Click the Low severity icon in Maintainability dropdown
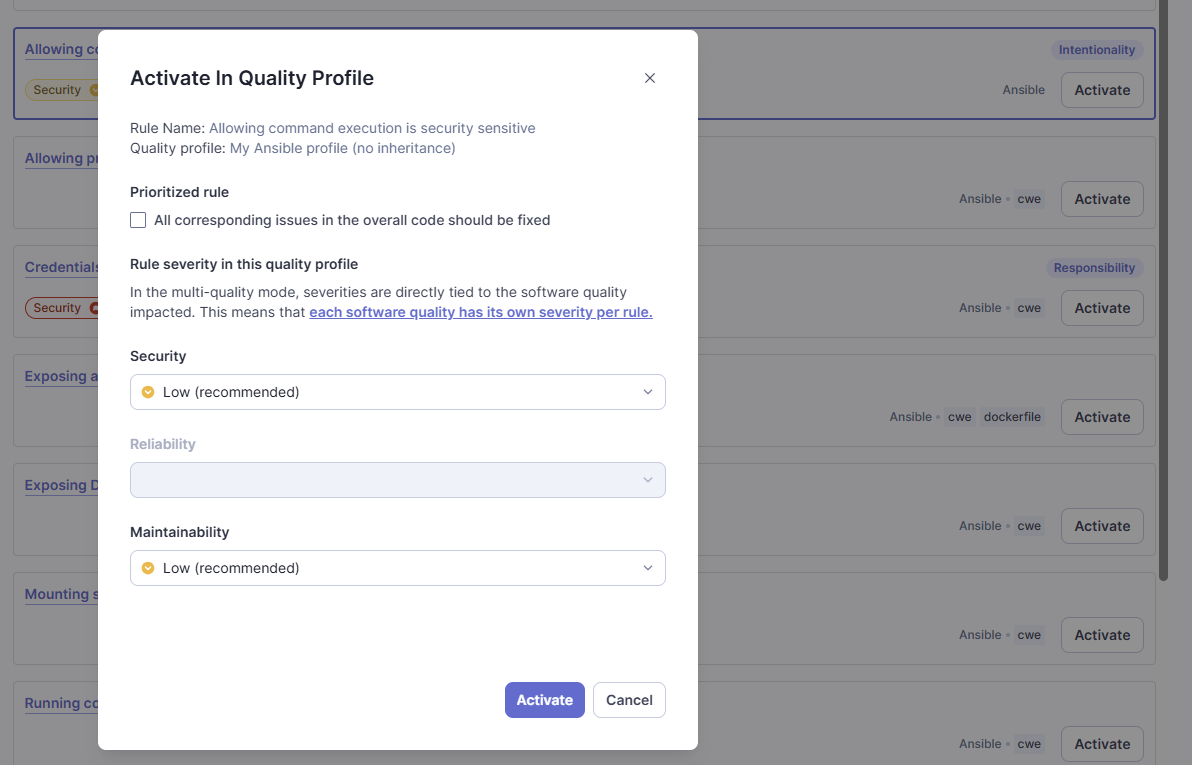 coord(148,568)
